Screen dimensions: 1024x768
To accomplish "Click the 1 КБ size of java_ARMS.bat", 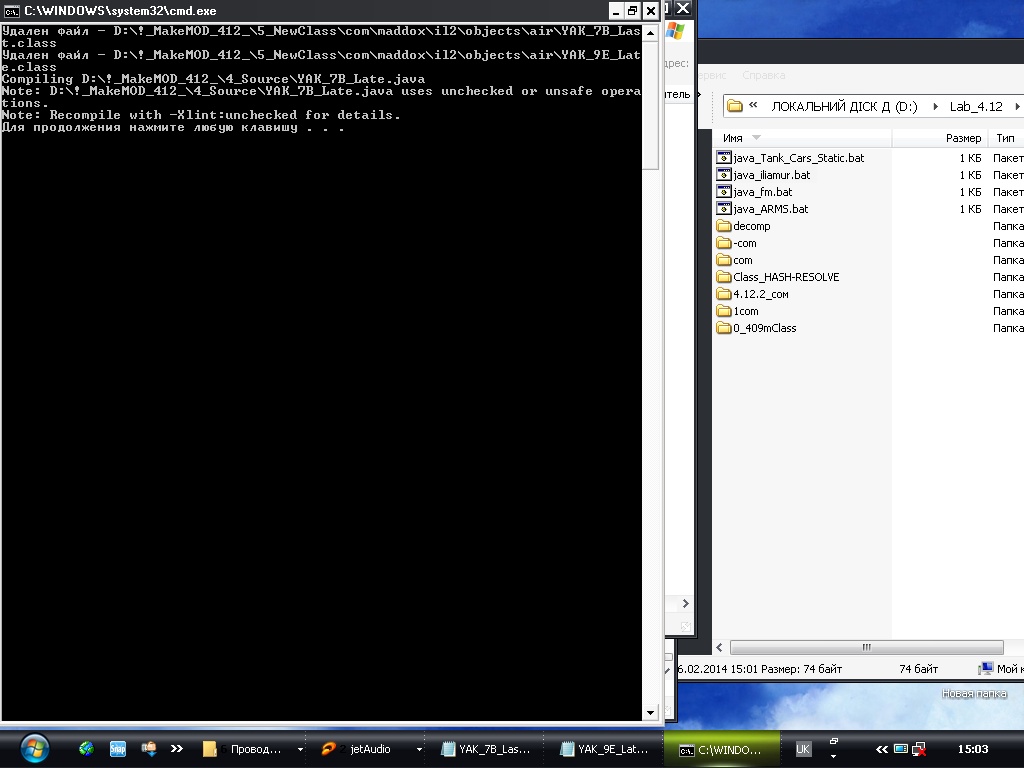I will point(970,209).
